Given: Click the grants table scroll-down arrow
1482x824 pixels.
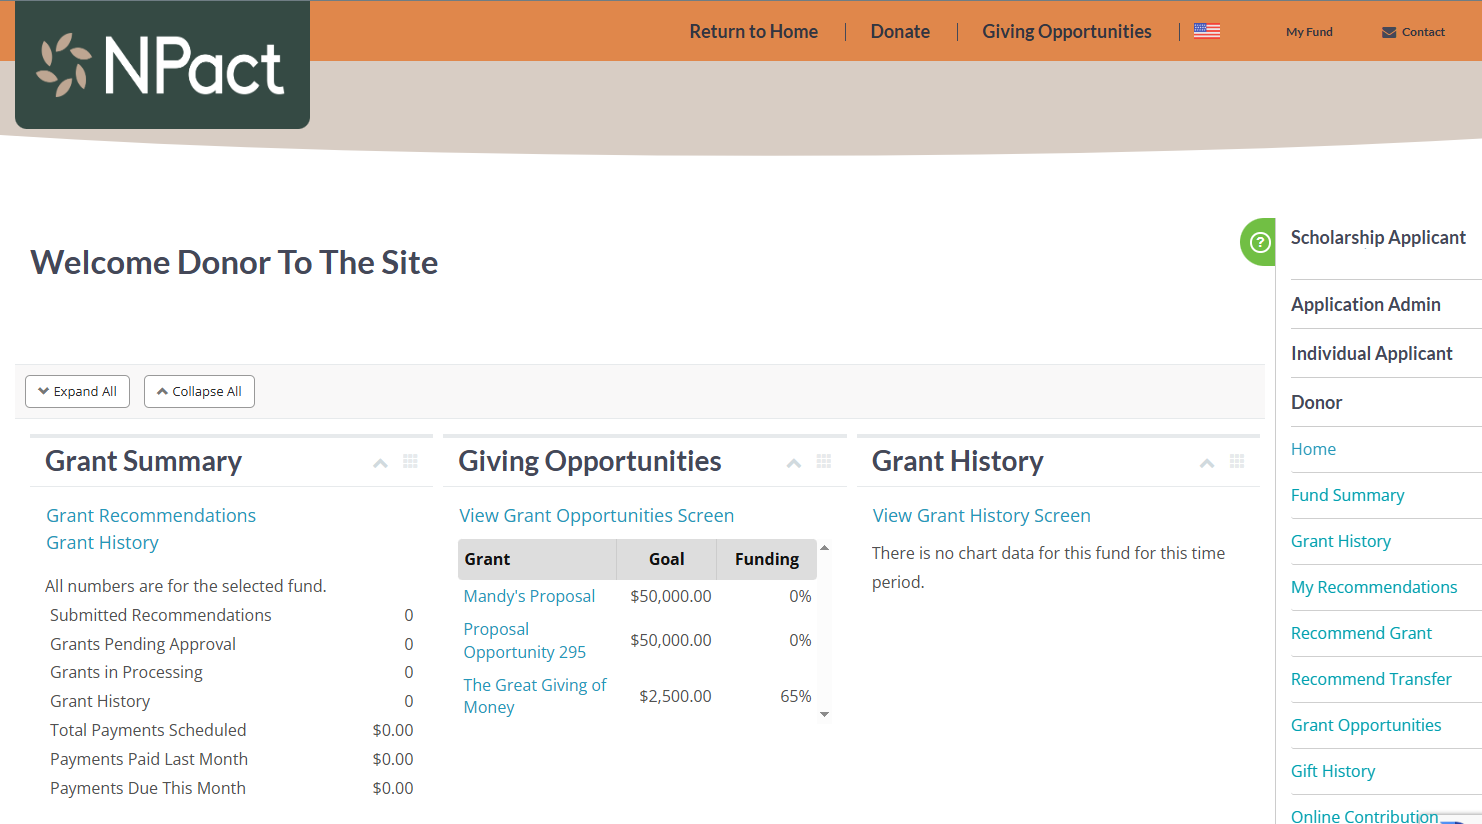Looking at the screenshot, I should click(x=824, y=714).
